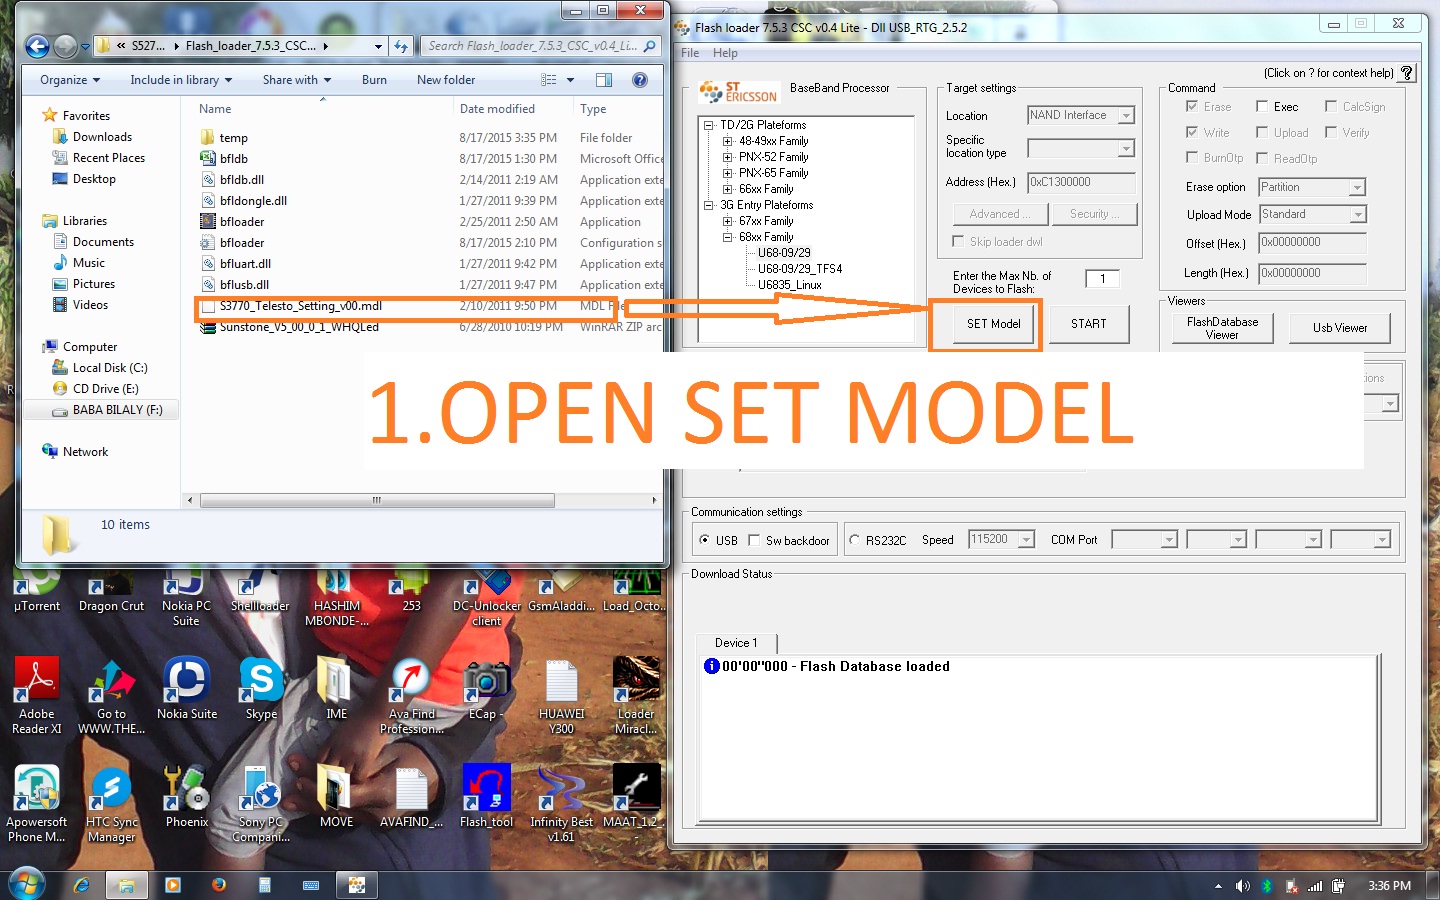Launch Adobe Reader XI desktop icon
The image size is (1440, 900).
[37, 695]
